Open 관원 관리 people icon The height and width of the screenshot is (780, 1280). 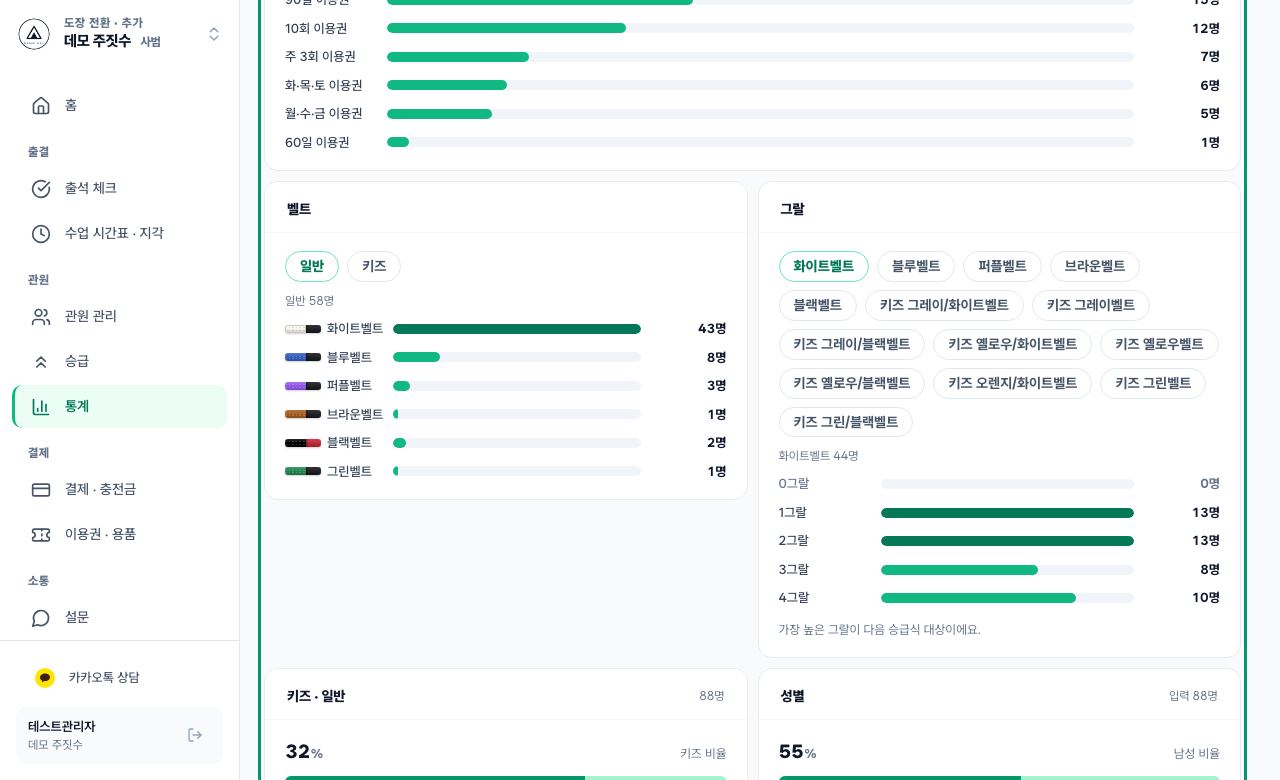[41, 316]
